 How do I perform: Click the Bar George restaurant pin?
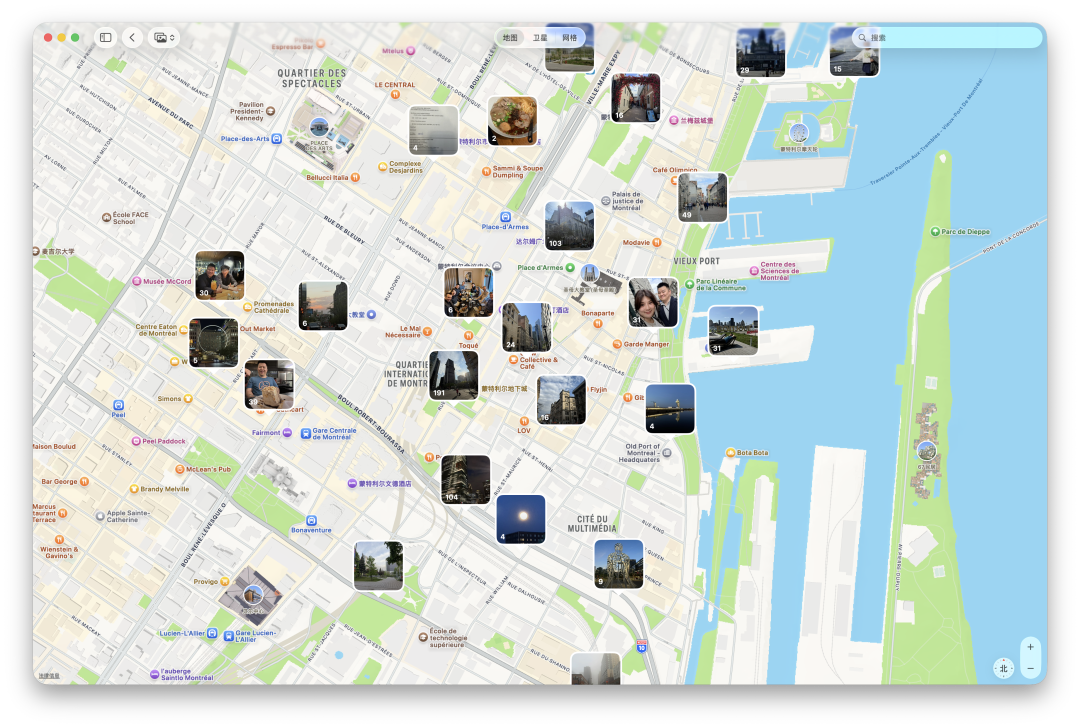point(84,481)
